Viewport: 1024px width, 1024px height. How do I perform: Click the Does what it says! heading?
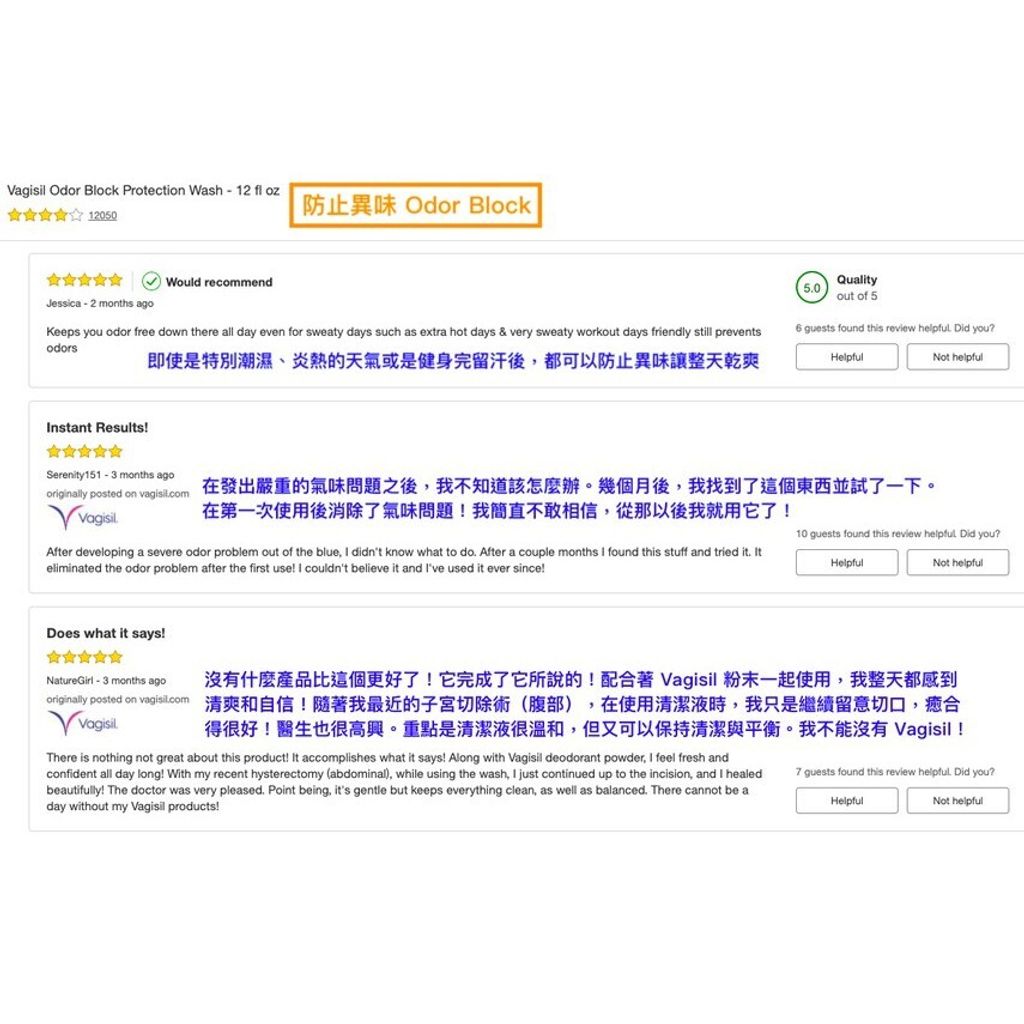click(106, 633)
